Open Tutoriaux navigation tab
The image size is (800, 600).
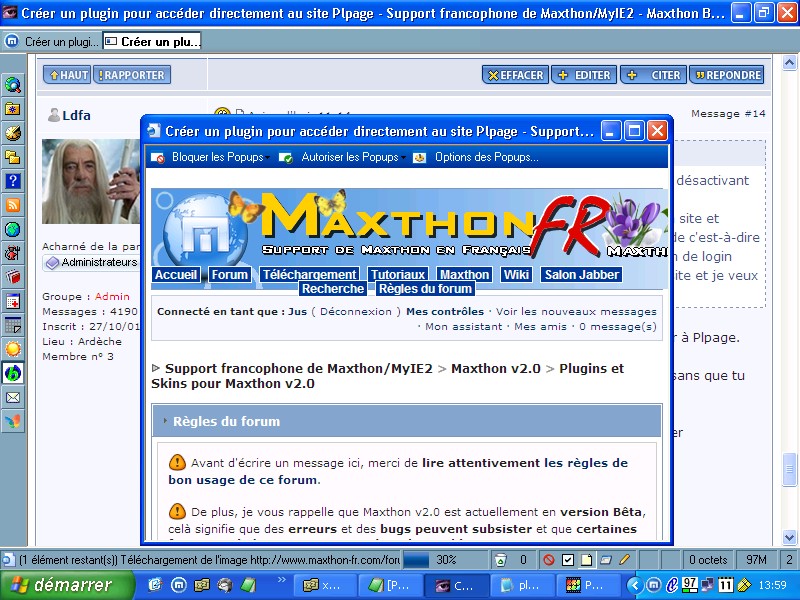398,274
